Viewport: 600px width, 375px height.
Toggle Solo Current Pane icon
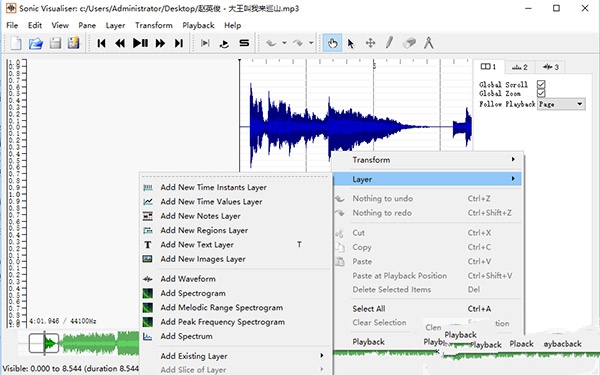pos(244,43)
